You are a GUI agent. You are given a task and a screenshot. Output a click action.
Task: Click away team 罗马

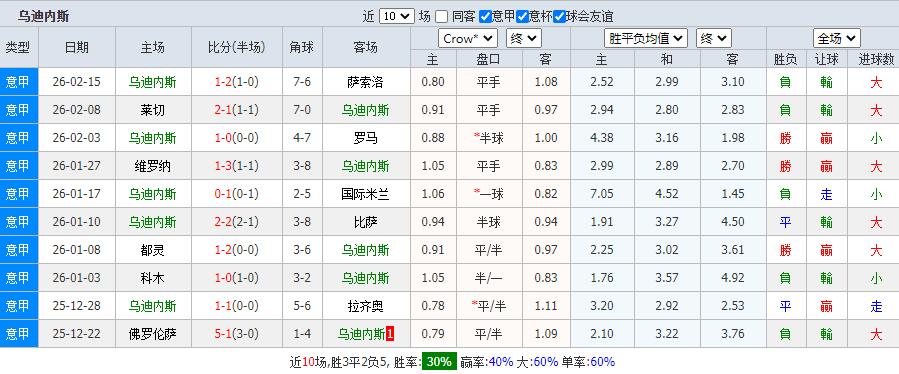click(x=365, y=138)
